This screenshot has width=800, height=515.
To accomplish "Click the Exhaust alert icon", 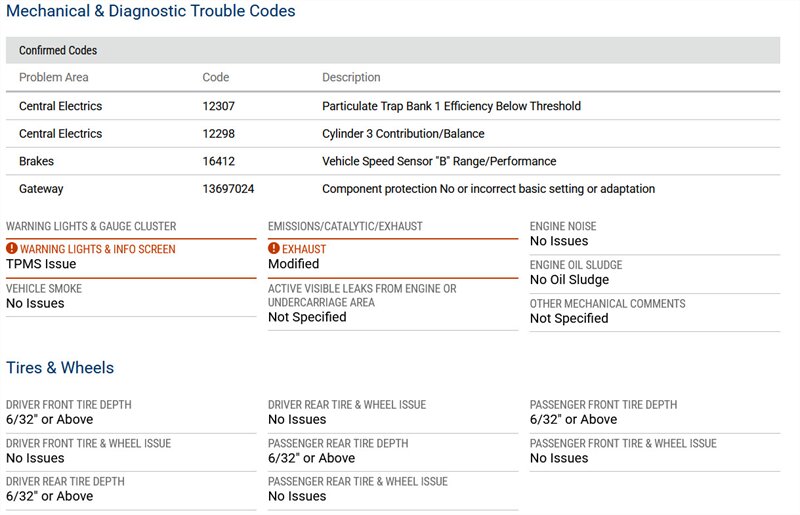I will [x=274, y=249].
